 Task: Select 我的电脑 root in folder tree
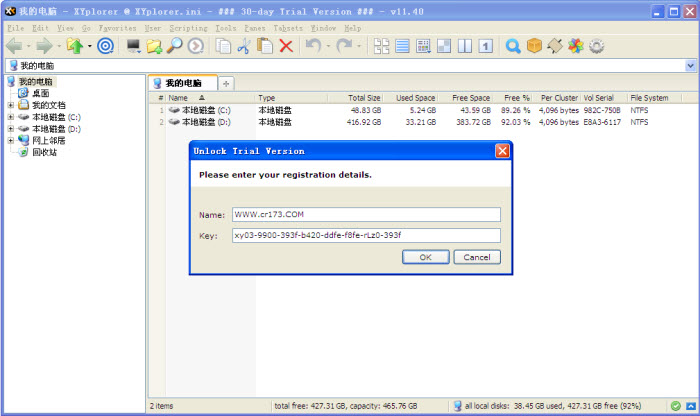36,82
